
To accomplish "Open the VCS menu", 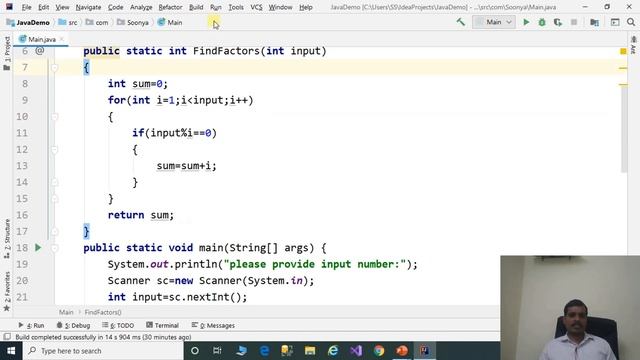I will 256,7.
